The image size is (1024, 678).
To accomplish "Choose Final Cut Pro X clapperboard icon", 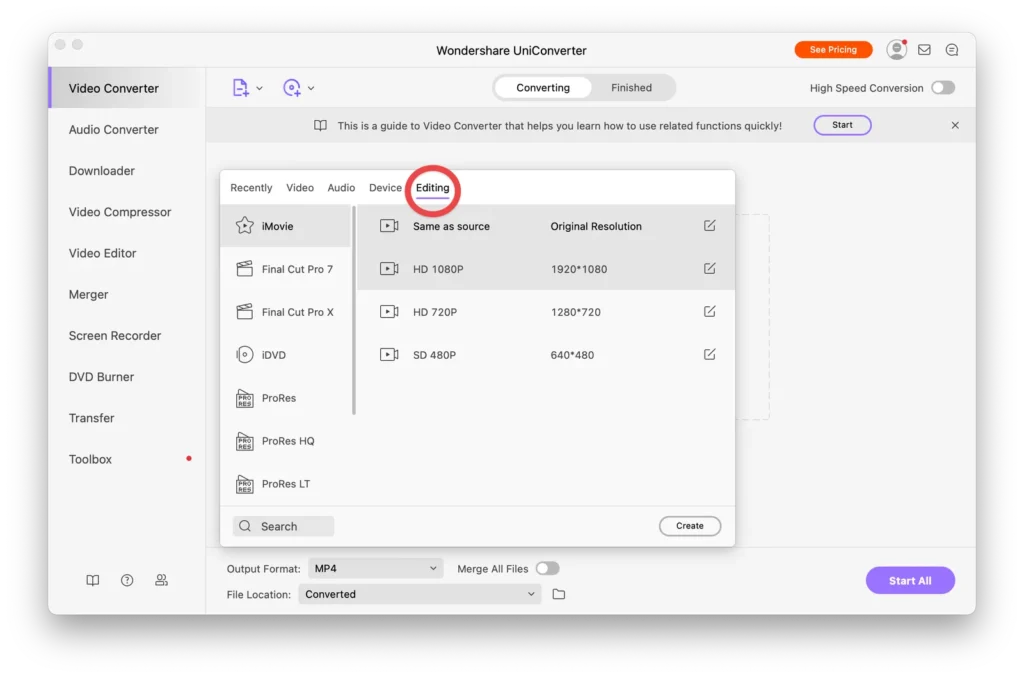I will (244, 312).
